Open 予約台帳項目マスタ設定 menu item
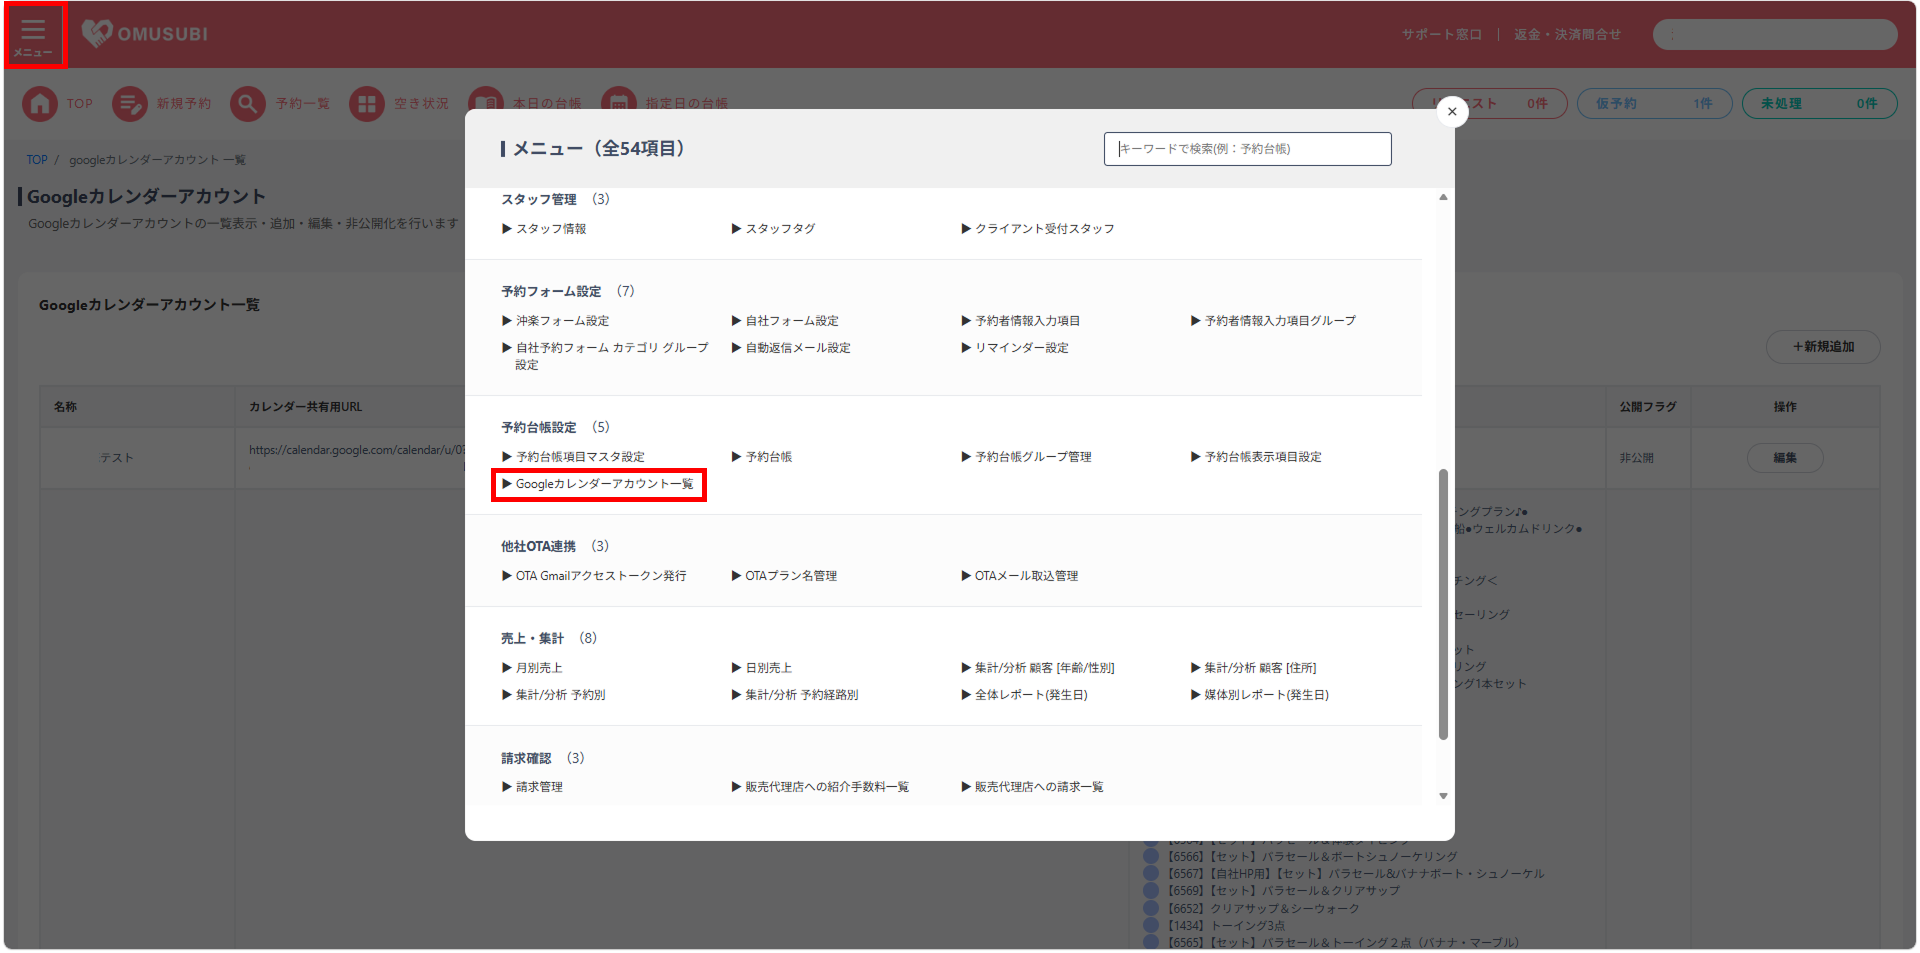The image size is (1920, 953). [573, 457]
